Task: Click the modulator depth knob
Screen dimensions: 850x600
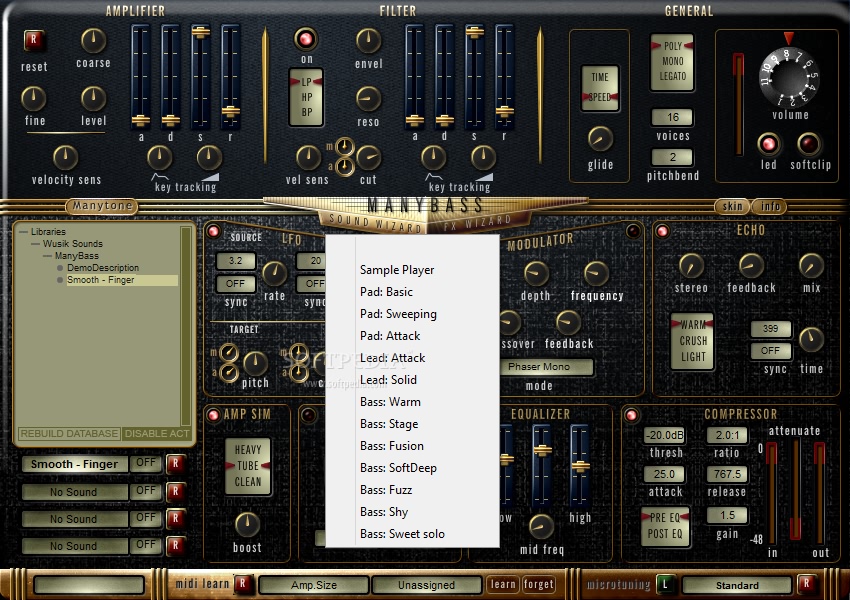Action: pyautogui.click(x=536, y=273)
